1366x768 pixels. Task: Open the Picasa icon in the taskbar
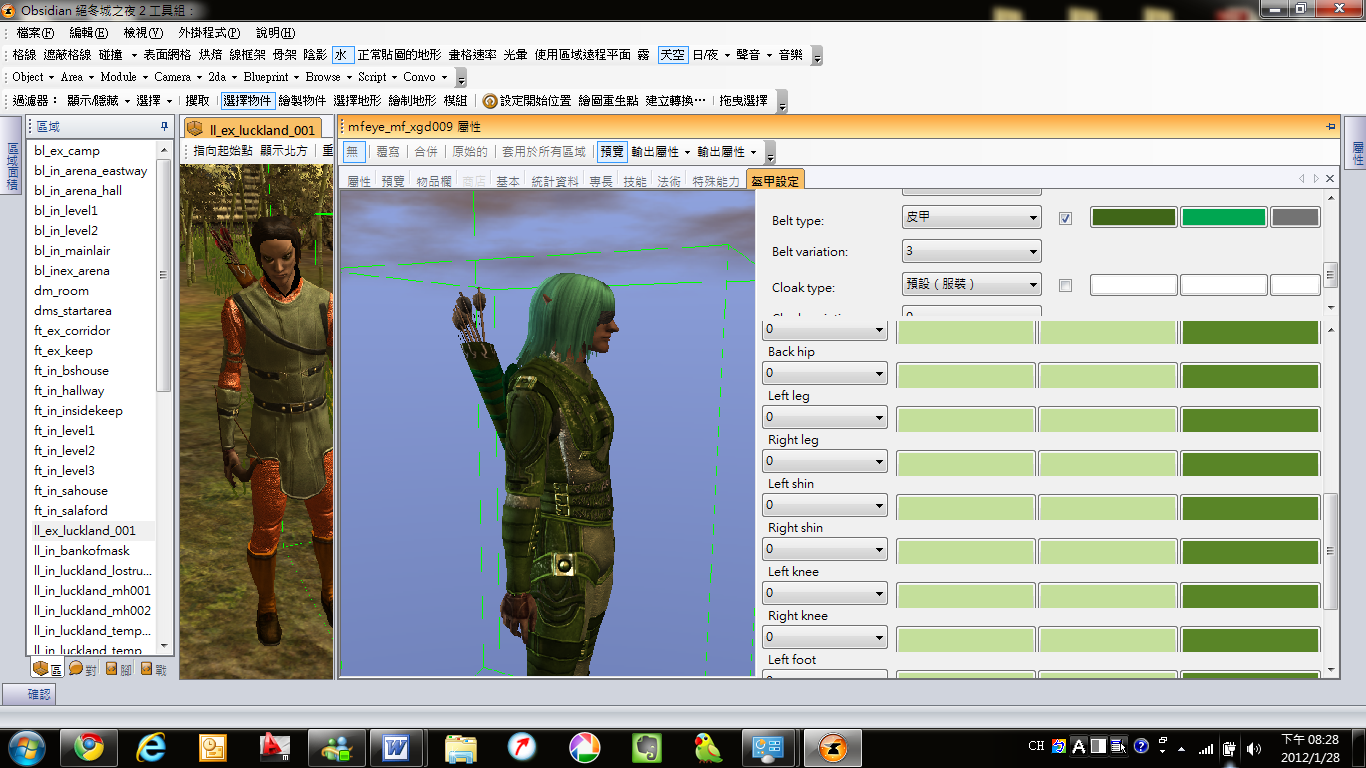tap(584, 747)
